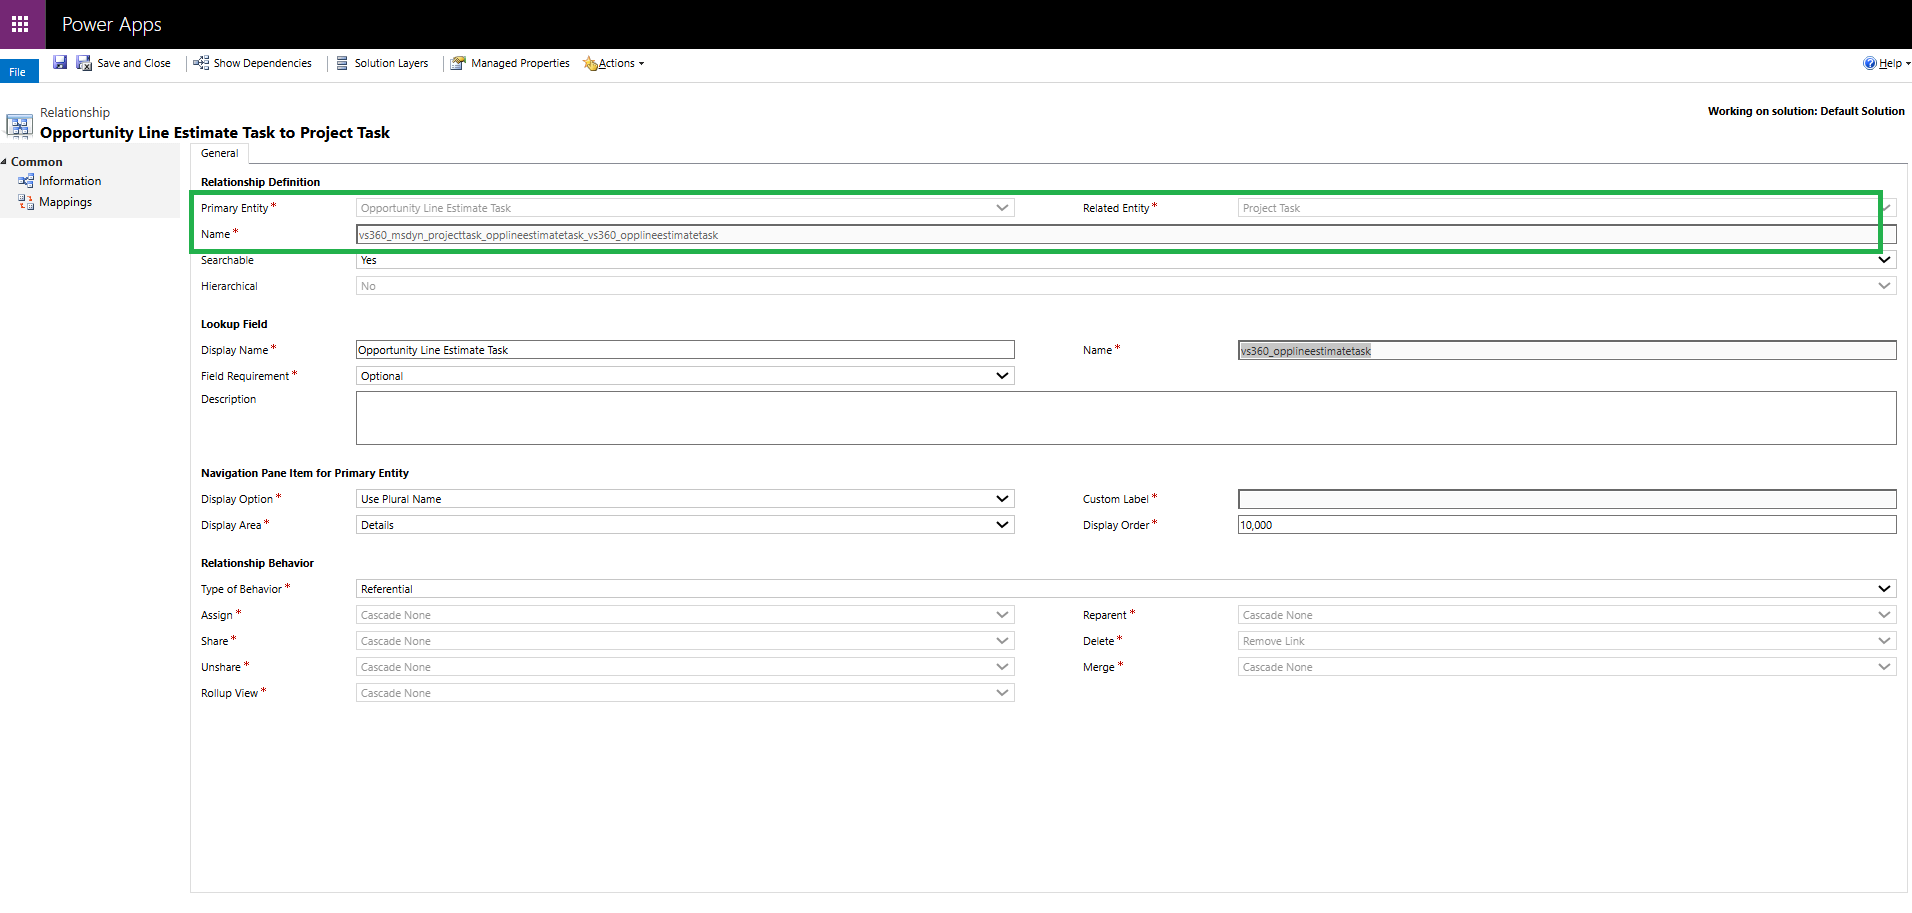The height and width of the screenshot is (913, 1912).
Task: Click Save and Close button
Action: coord(124,63)
